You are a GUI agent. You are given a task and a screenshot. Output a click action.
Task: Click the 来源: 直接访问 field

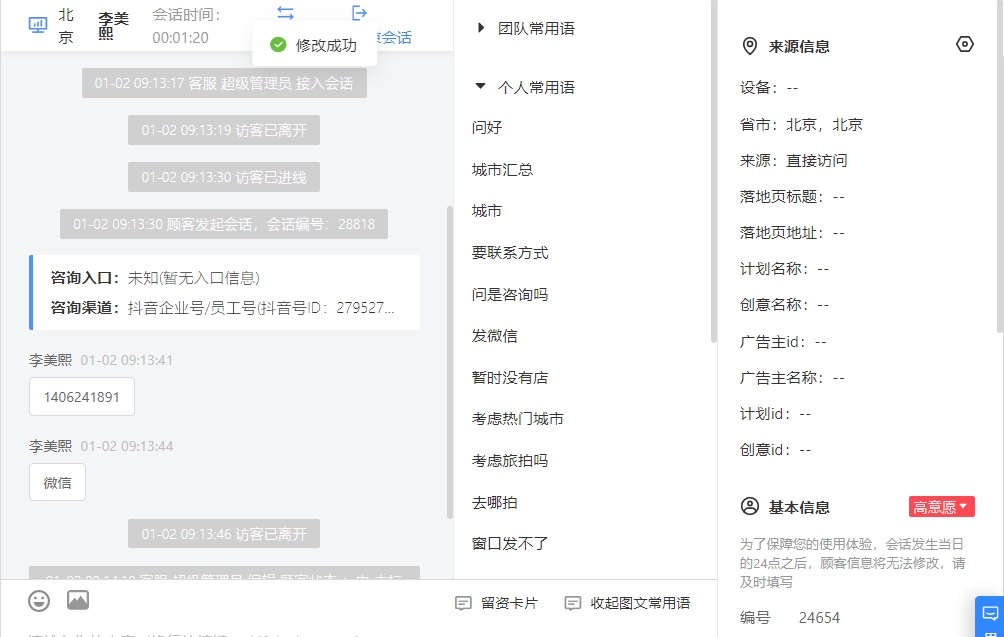[x=793, y=160]
